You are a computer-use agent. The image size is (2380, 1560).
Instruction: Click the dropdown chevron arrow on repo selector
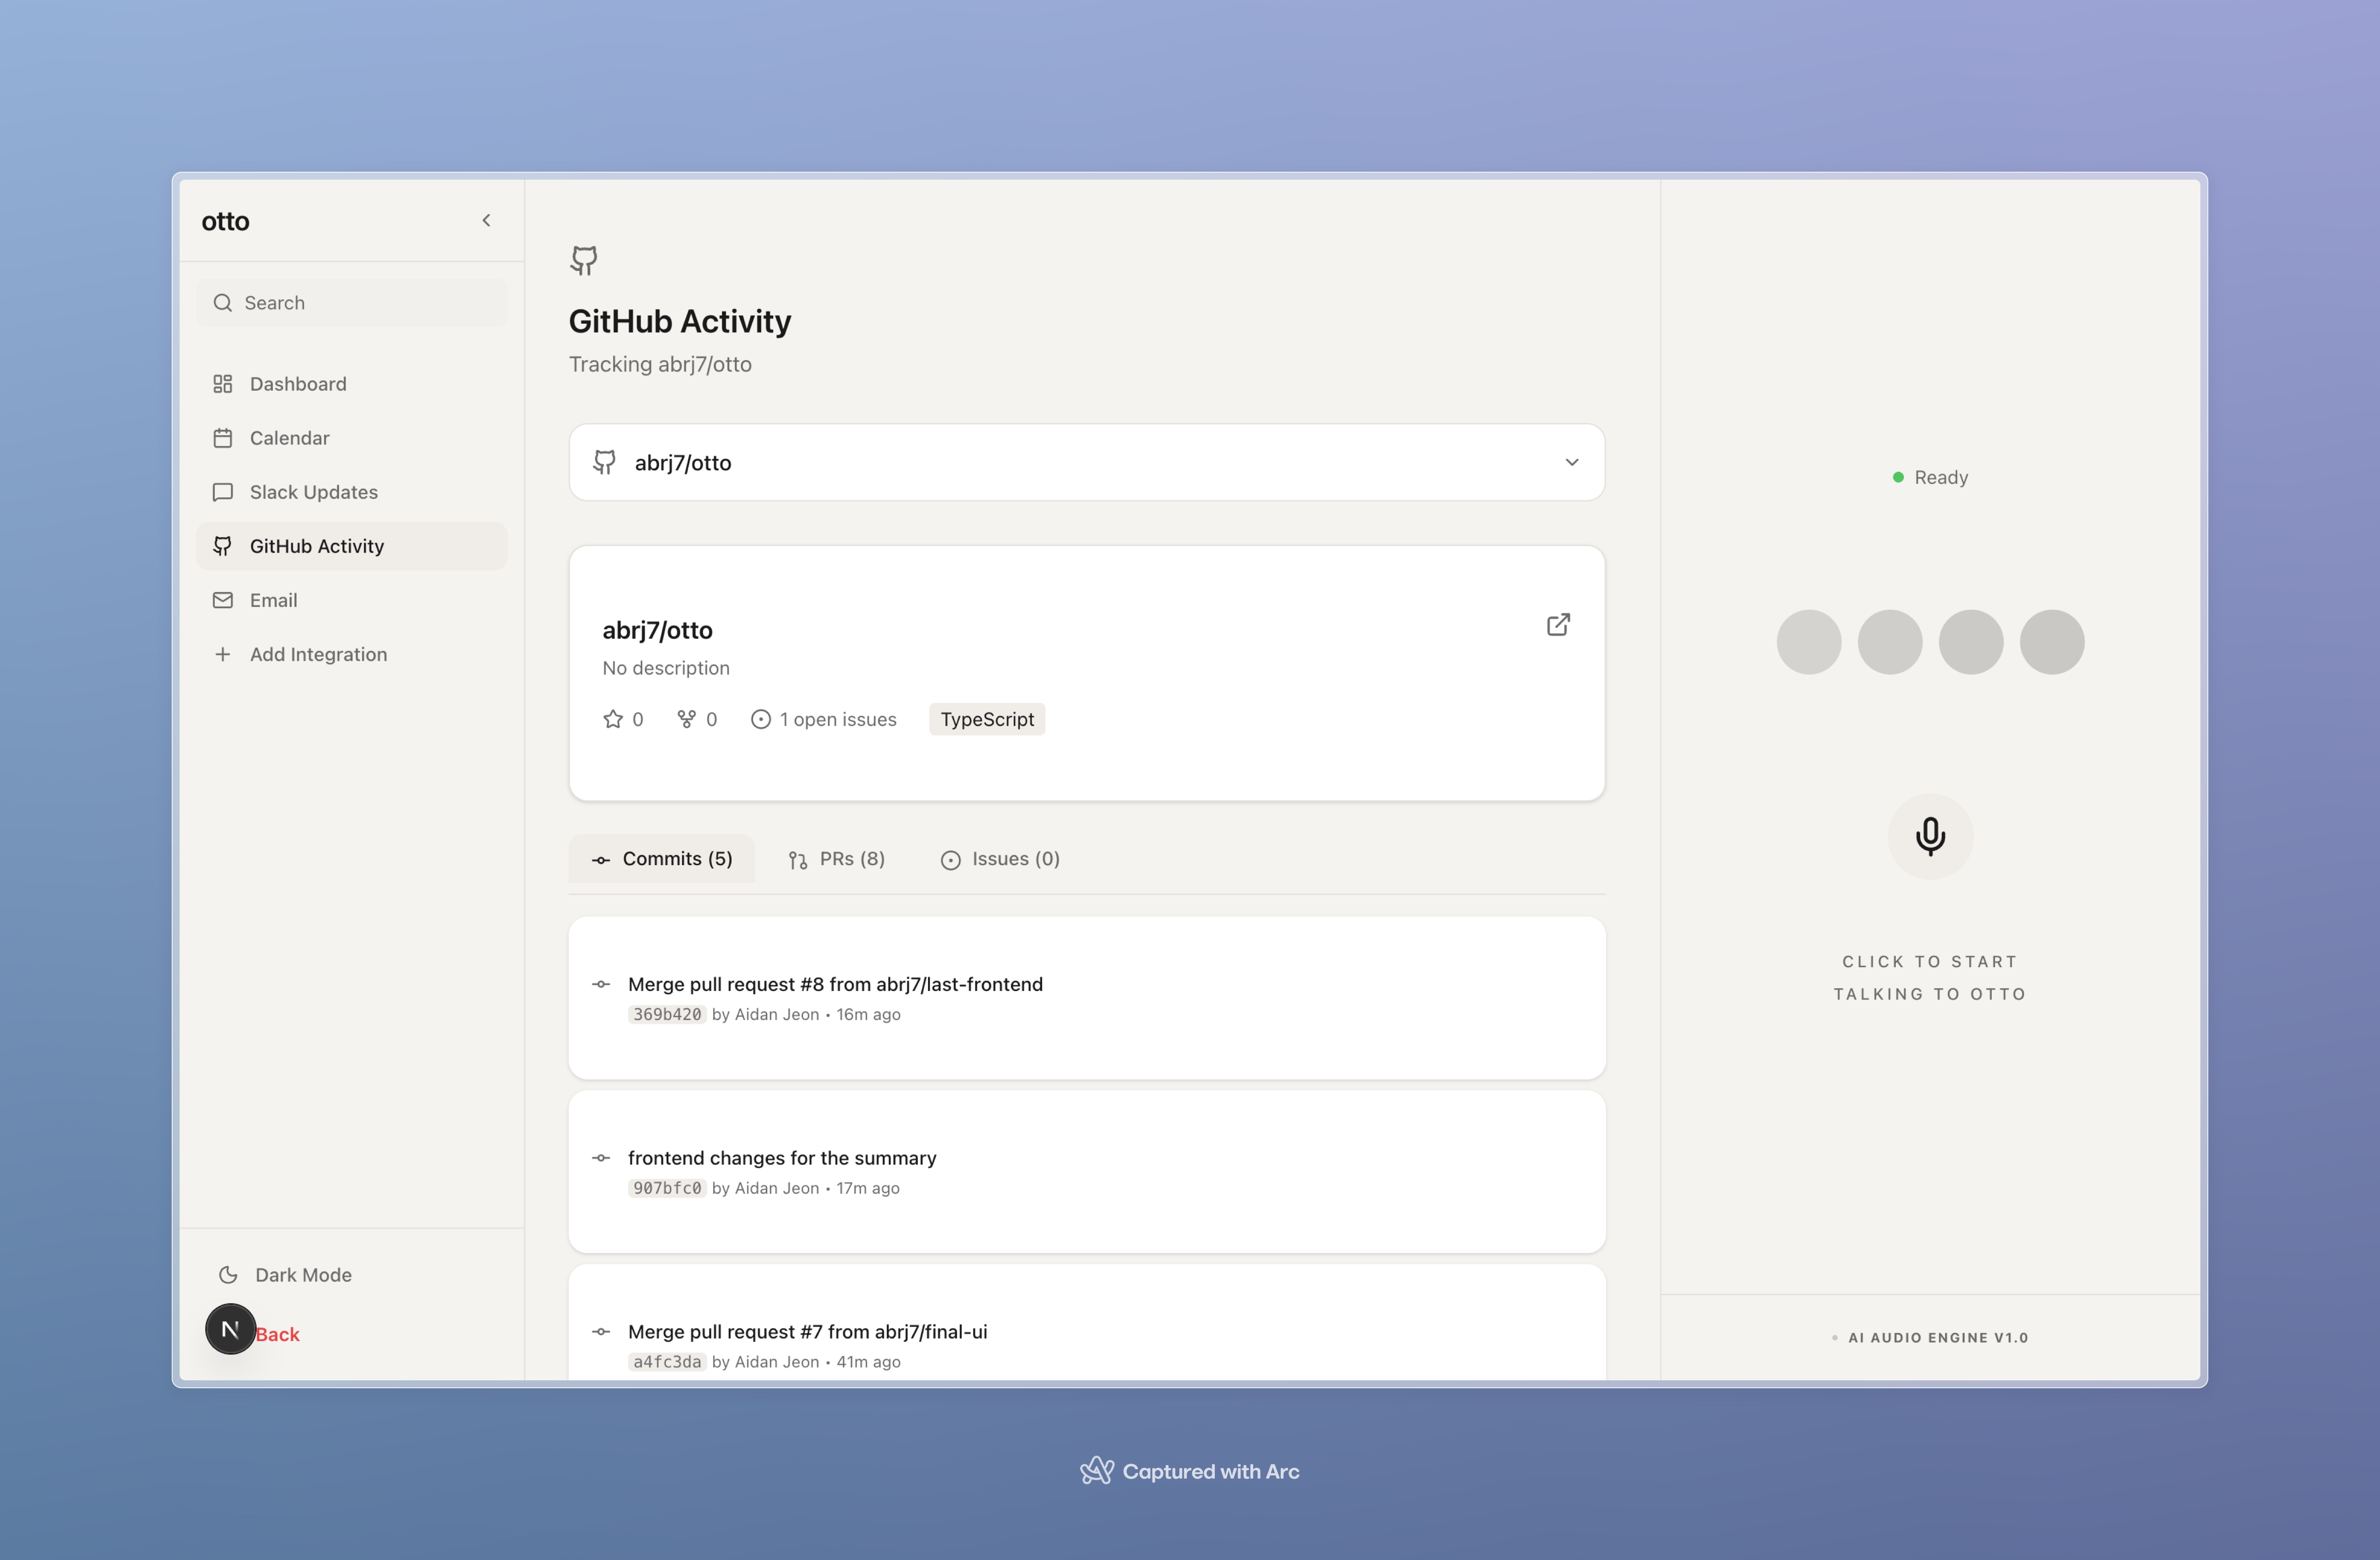tap(1571, 462)
